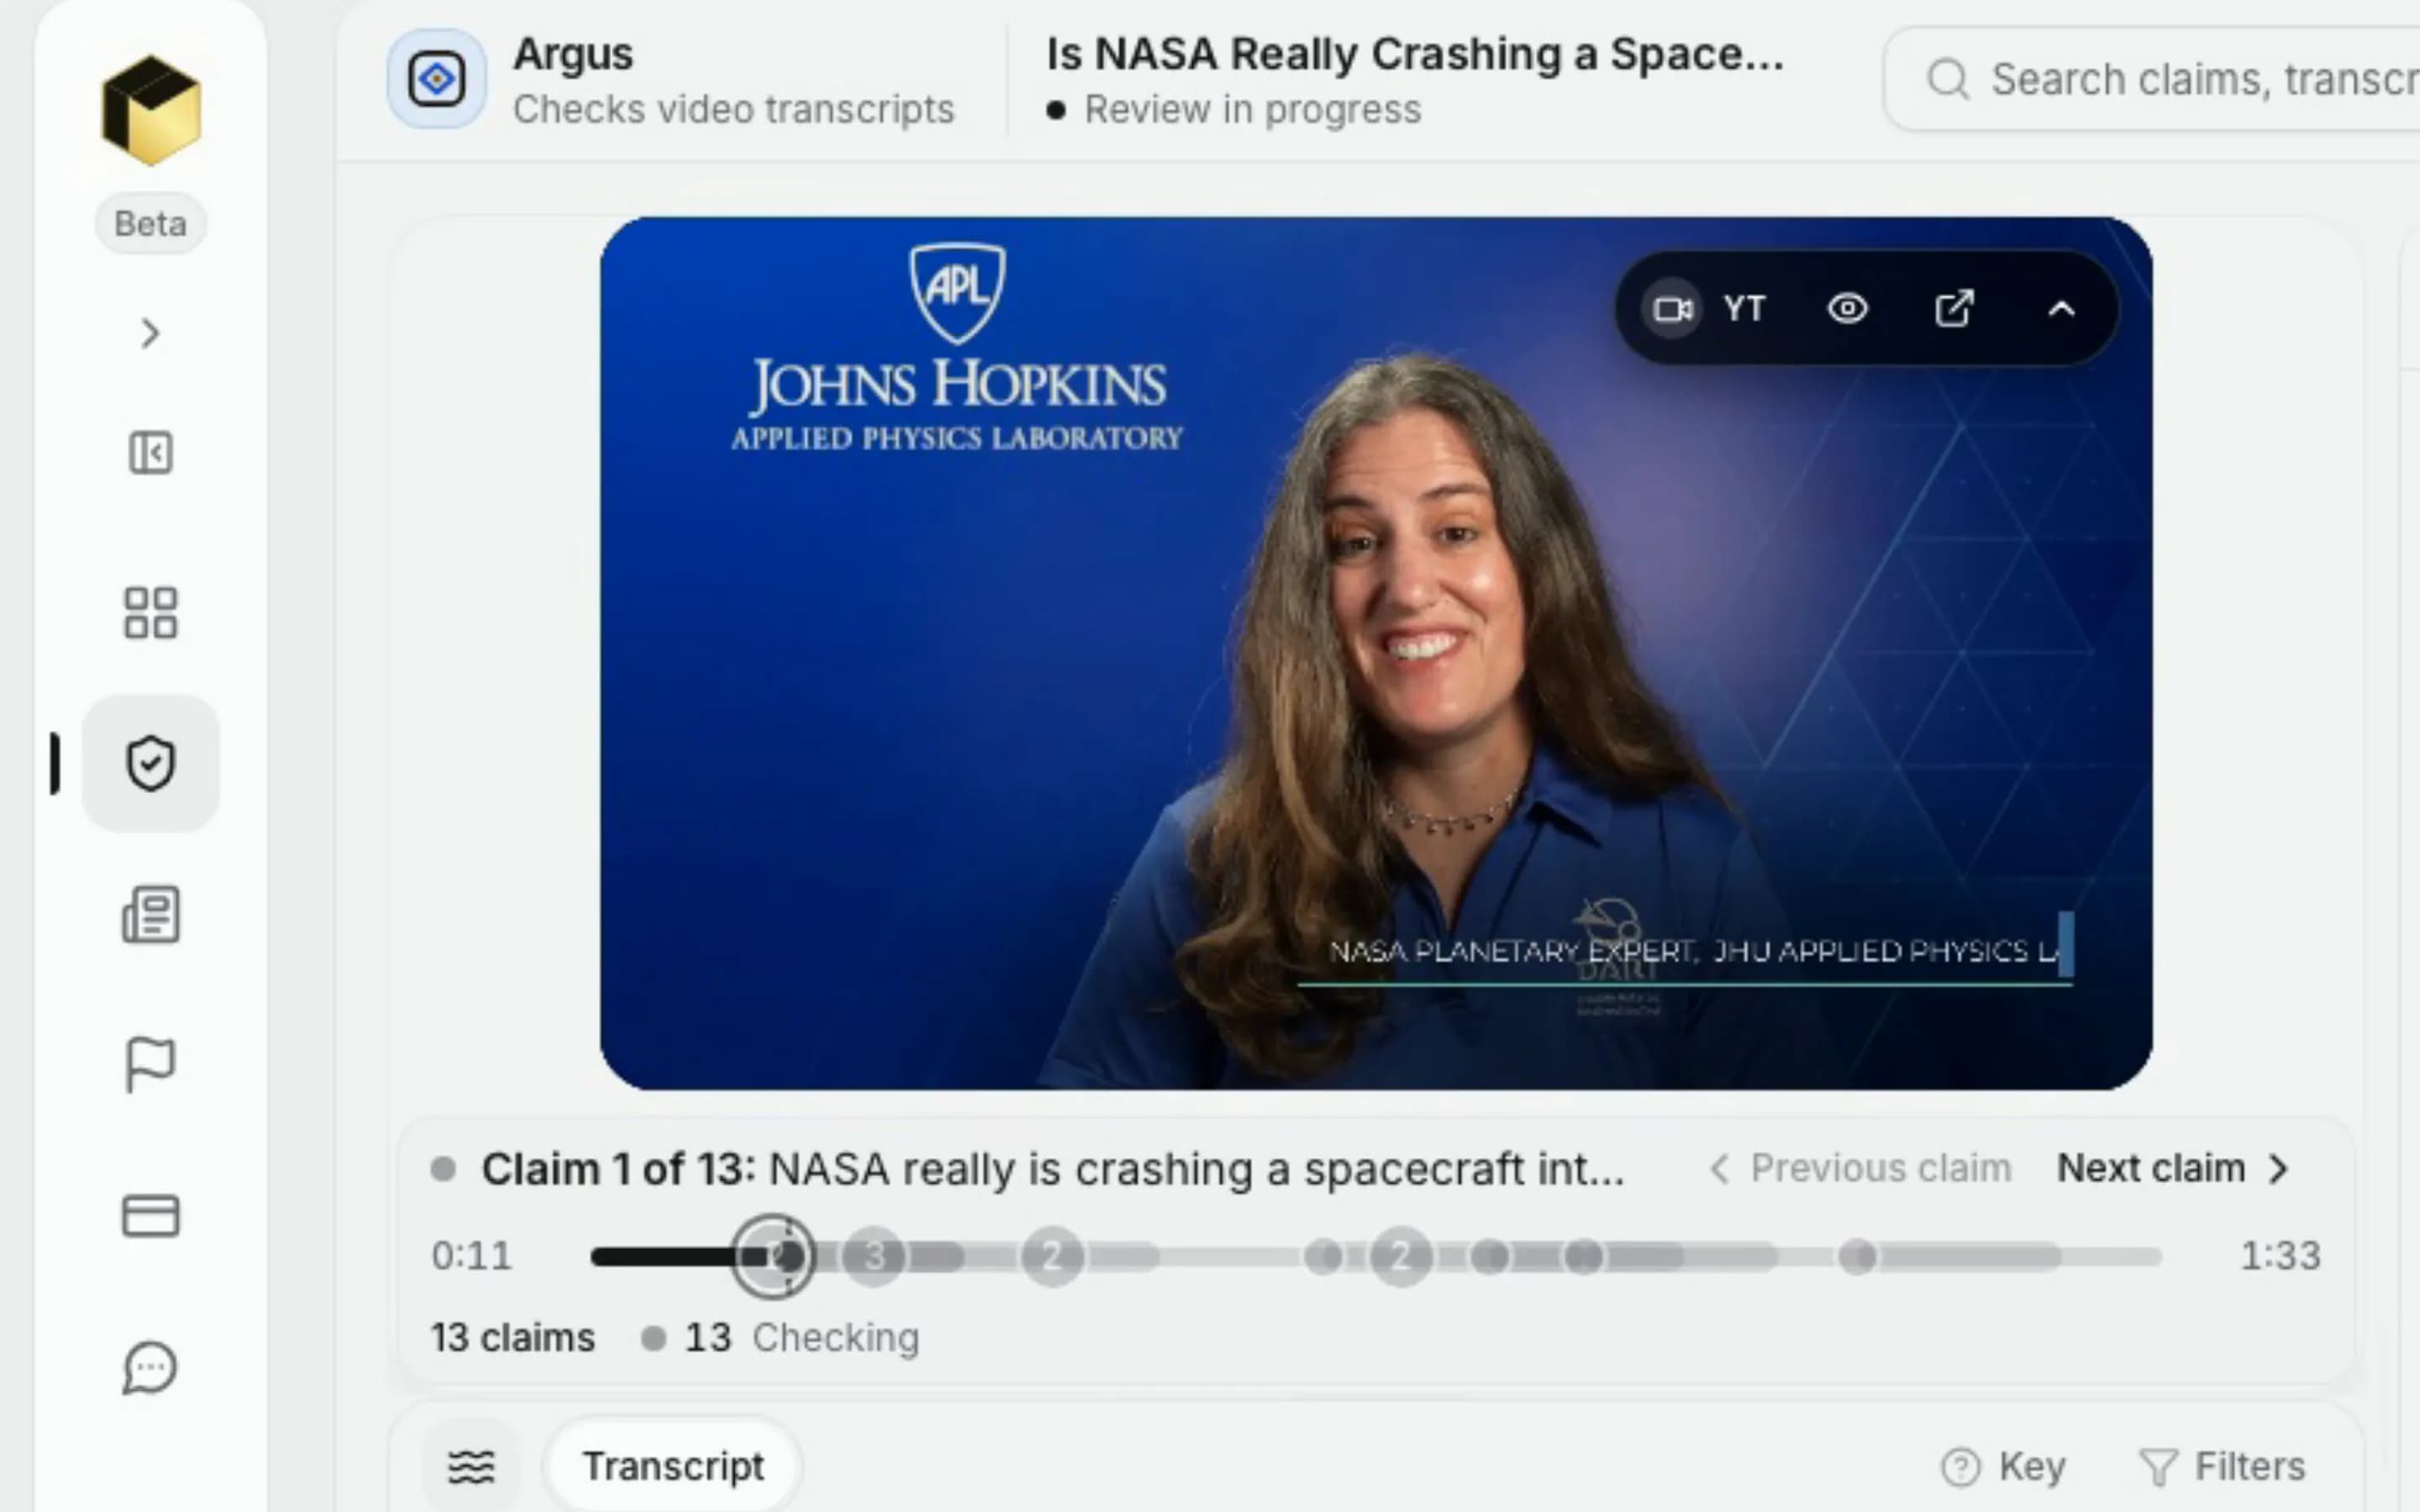
Task: Open video in external window icon
Action: coord(1954,309)
